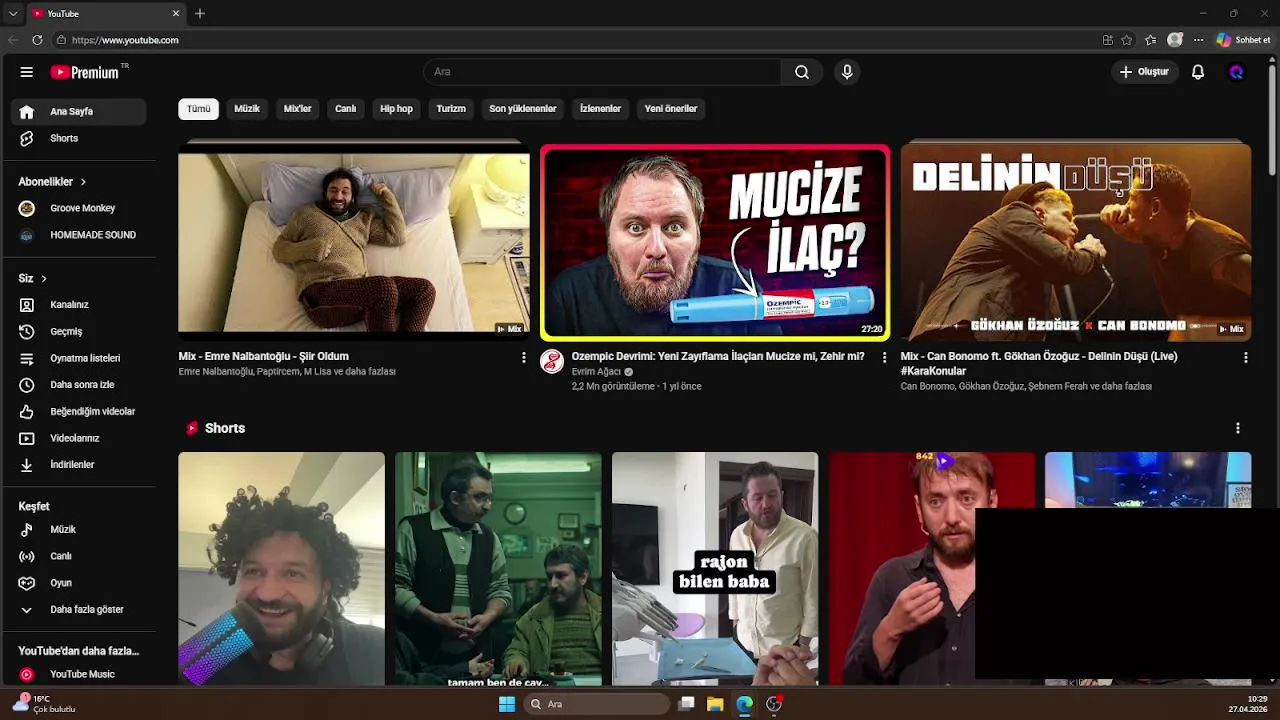Click the Edge icon in taskbar

[x=744, y=704]
